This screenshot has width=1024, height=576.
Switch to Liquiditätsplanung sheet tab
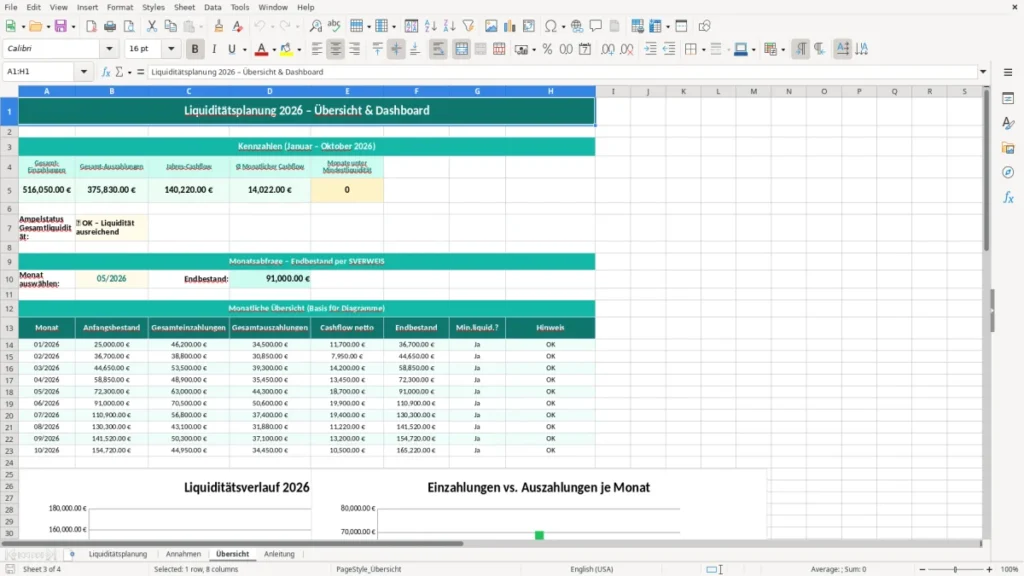[118, 554]
